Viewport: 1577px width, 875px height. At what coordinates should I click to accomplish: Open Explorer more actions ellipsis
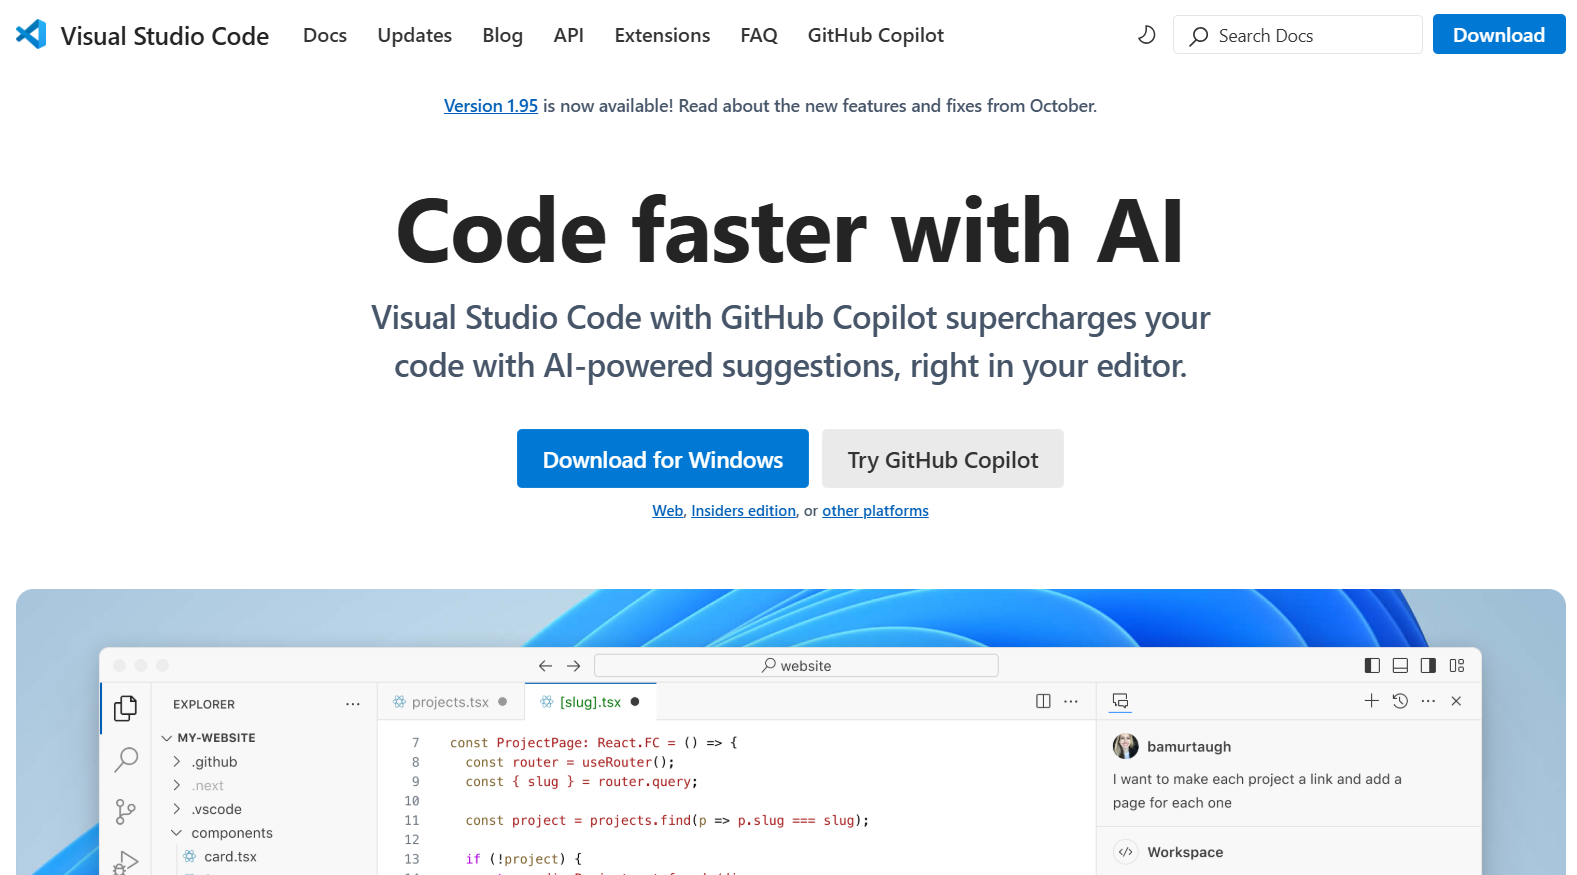click(353, 704)
